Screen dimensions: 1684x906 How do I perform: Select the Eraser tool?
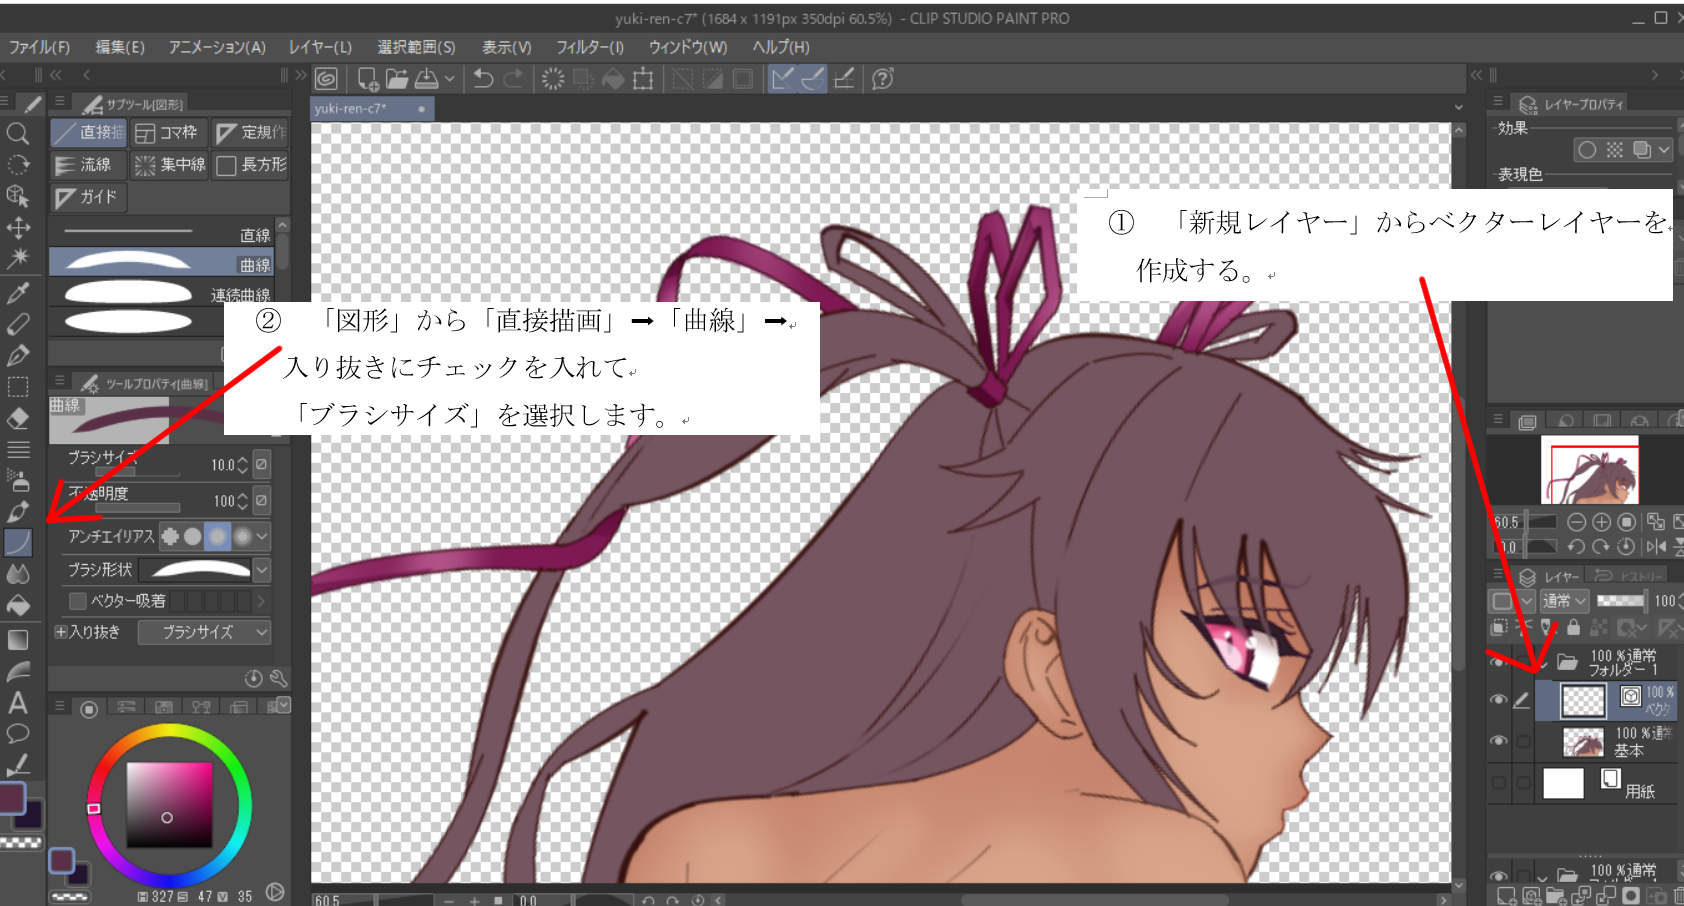coord(17,418)
